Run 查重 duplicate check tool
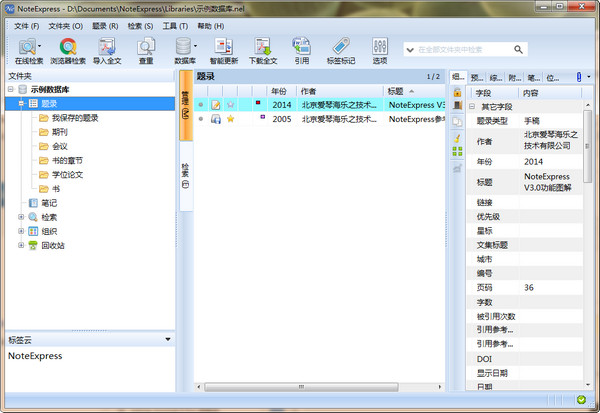The width and height of the screenshot is (600, 413). [x=146, y=51]
